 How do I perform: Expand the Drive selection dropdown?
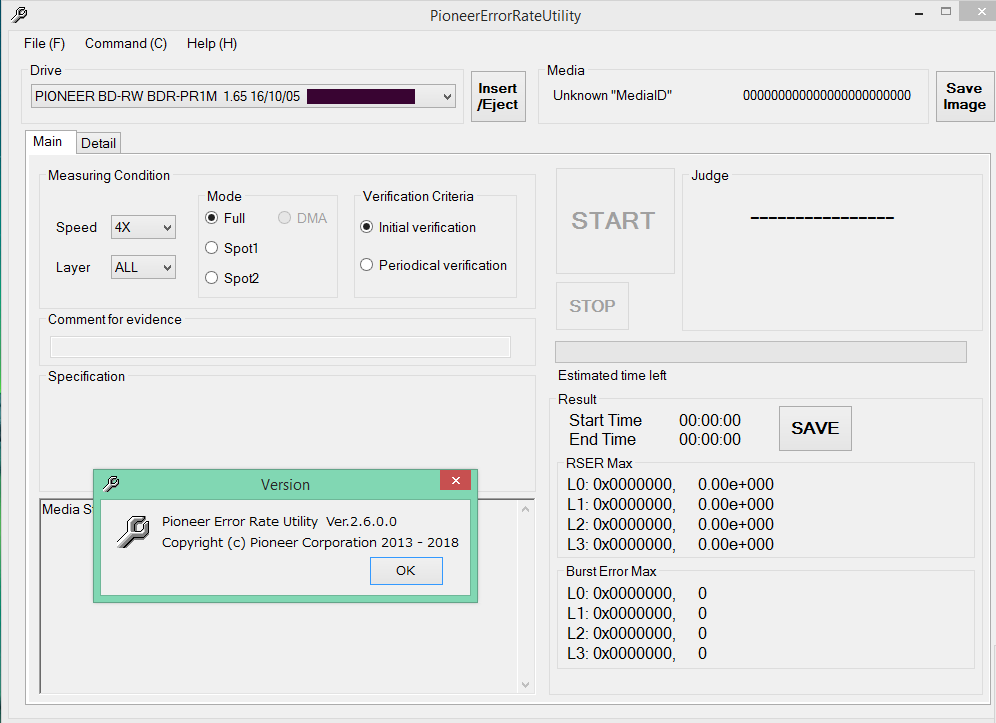pos(447,97)
